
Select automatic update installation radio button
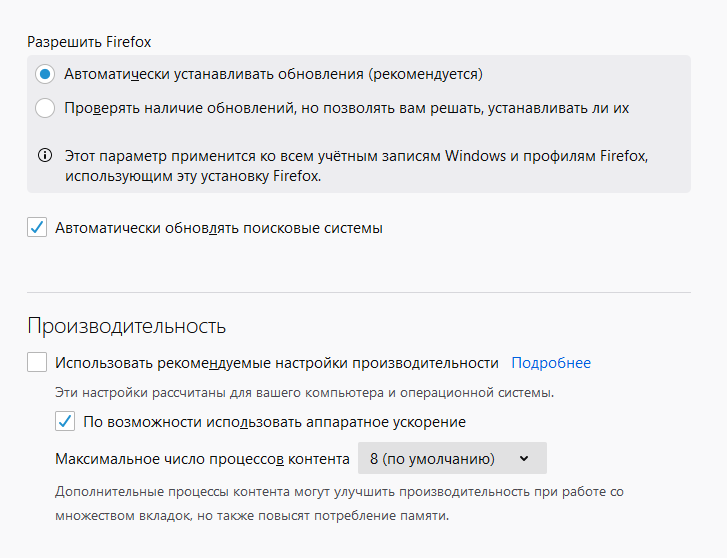pos(45,74)
